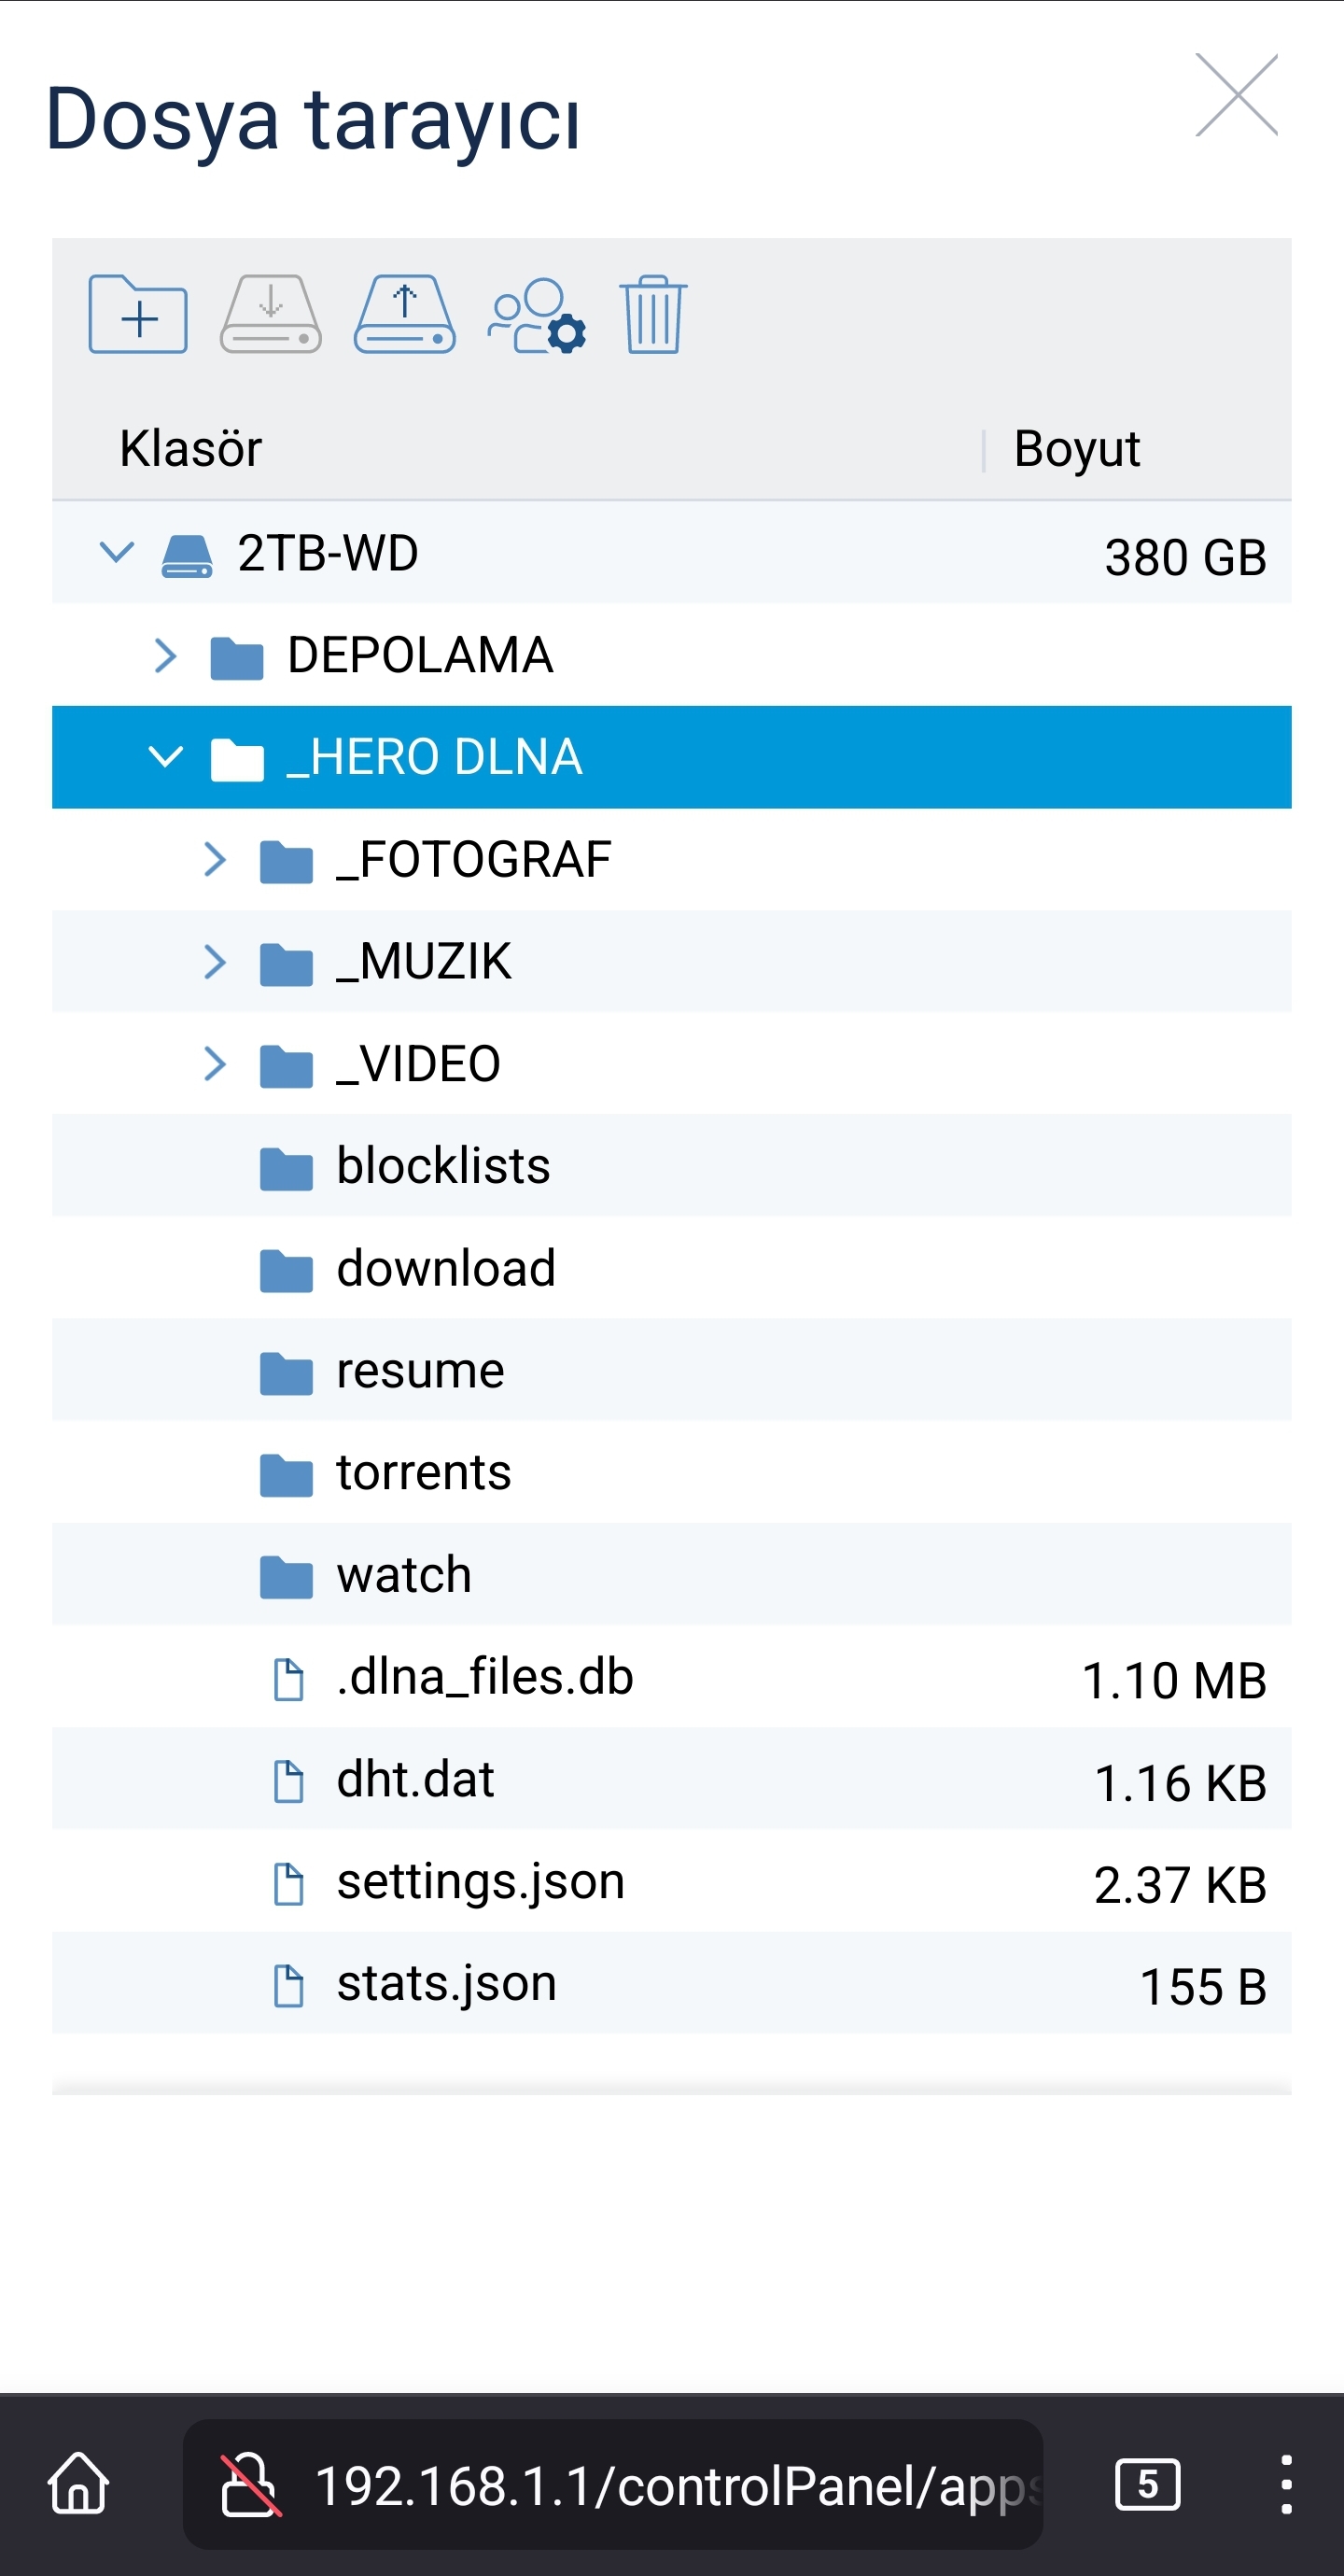This screenshot has width=1344, height=2576.
Task: Click the _FOTOGRAF folder icon
Action: click(x=286, y=862)
